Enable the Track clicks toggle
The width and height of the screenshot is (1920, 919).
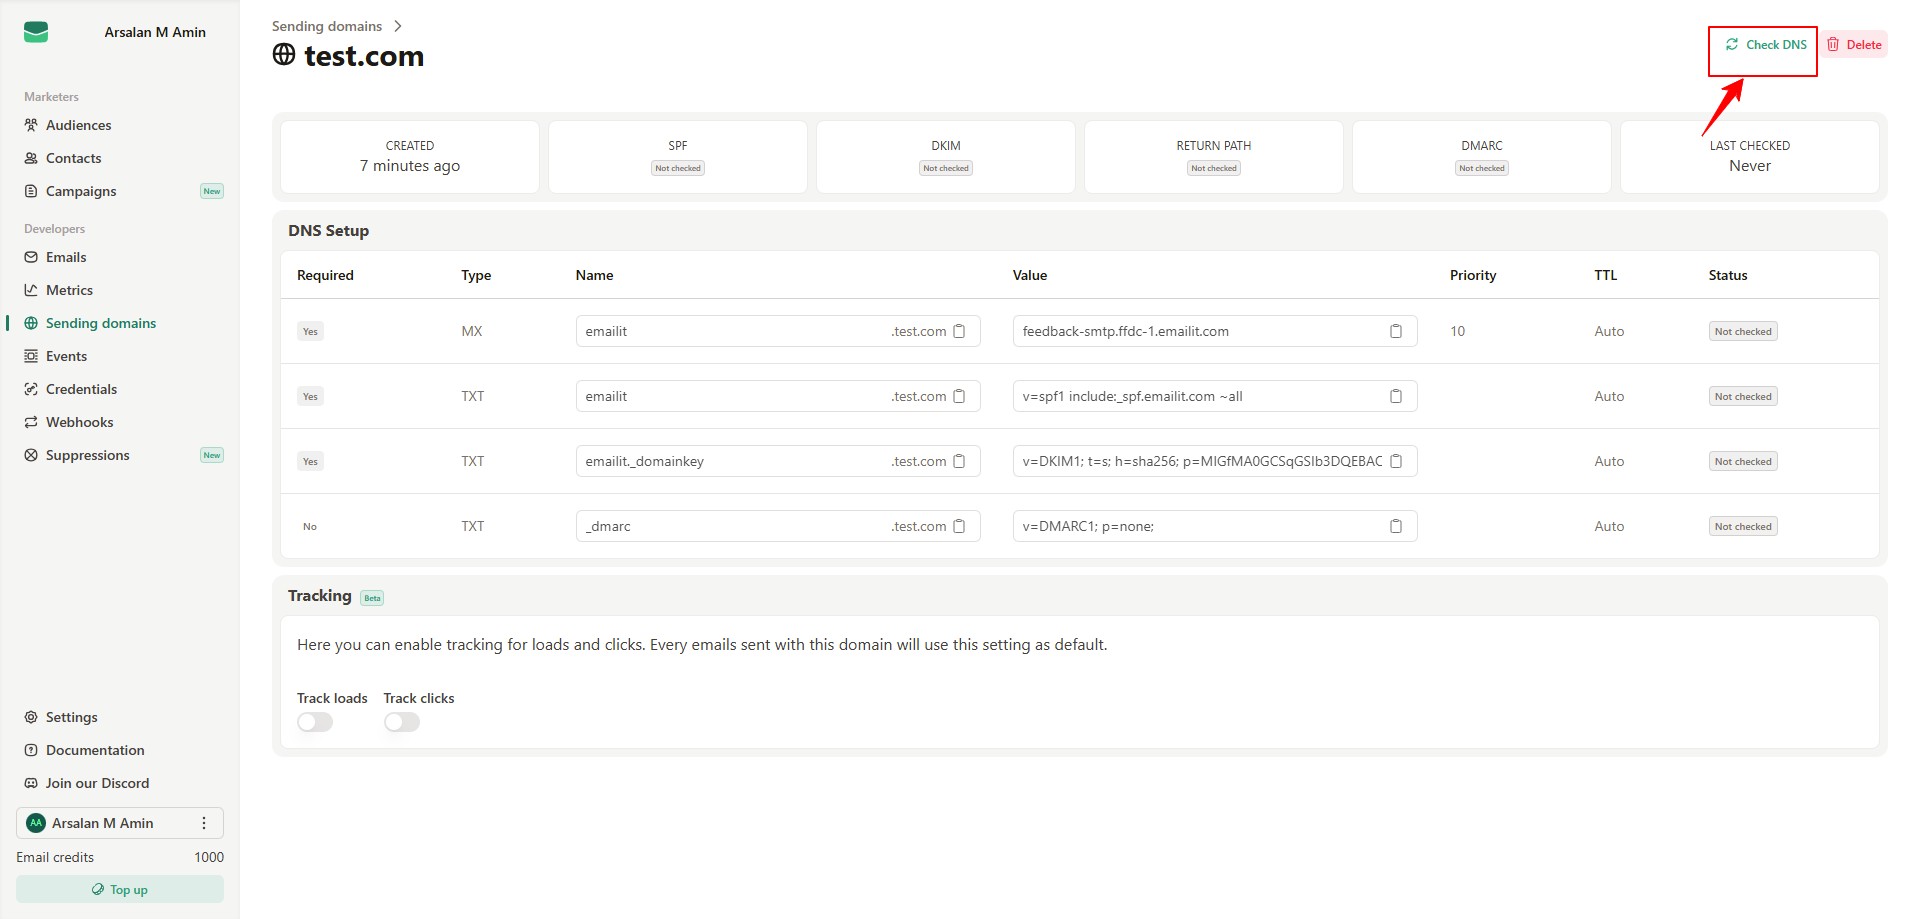click(402, 722)
